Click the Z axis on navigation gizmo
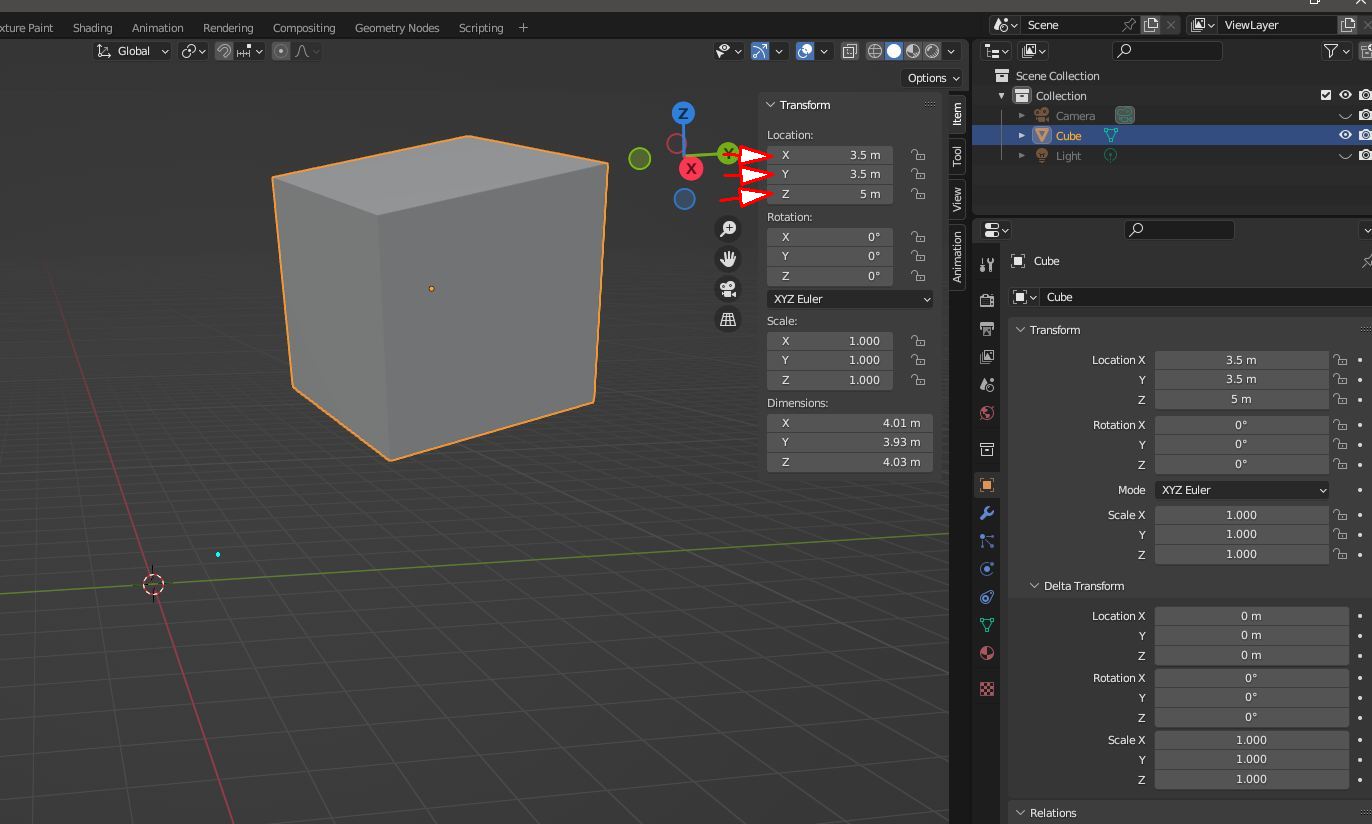1372x824 pixels. pyautogui.click(x=683, y=113)
